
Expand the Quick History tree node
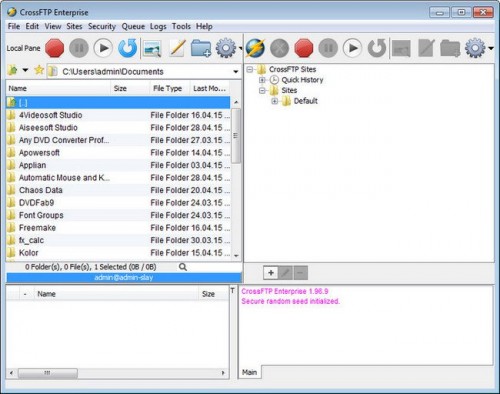[262, 80]
